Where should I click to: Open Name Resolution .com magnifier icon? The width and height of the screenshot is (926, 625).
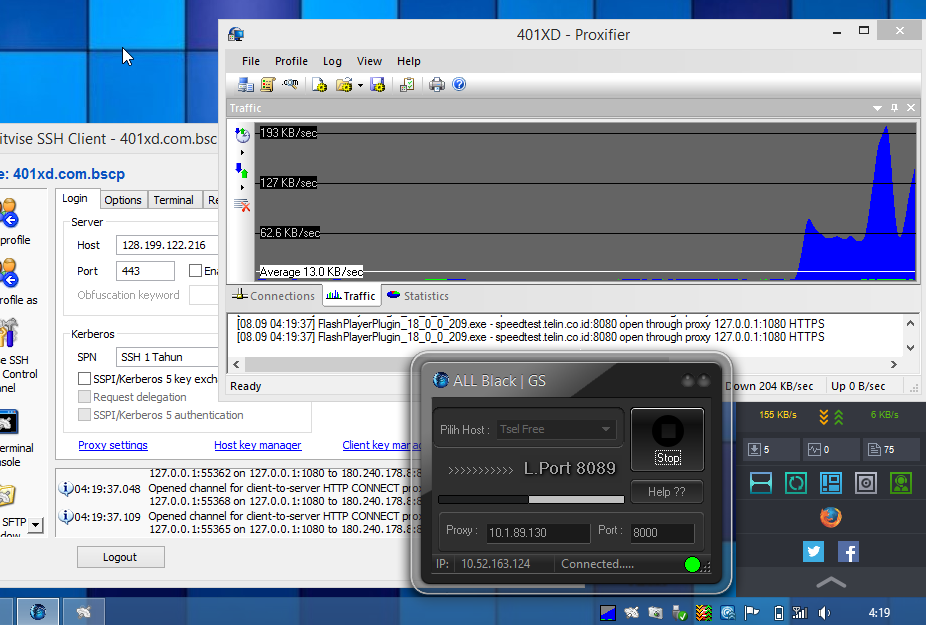point(290,84)
